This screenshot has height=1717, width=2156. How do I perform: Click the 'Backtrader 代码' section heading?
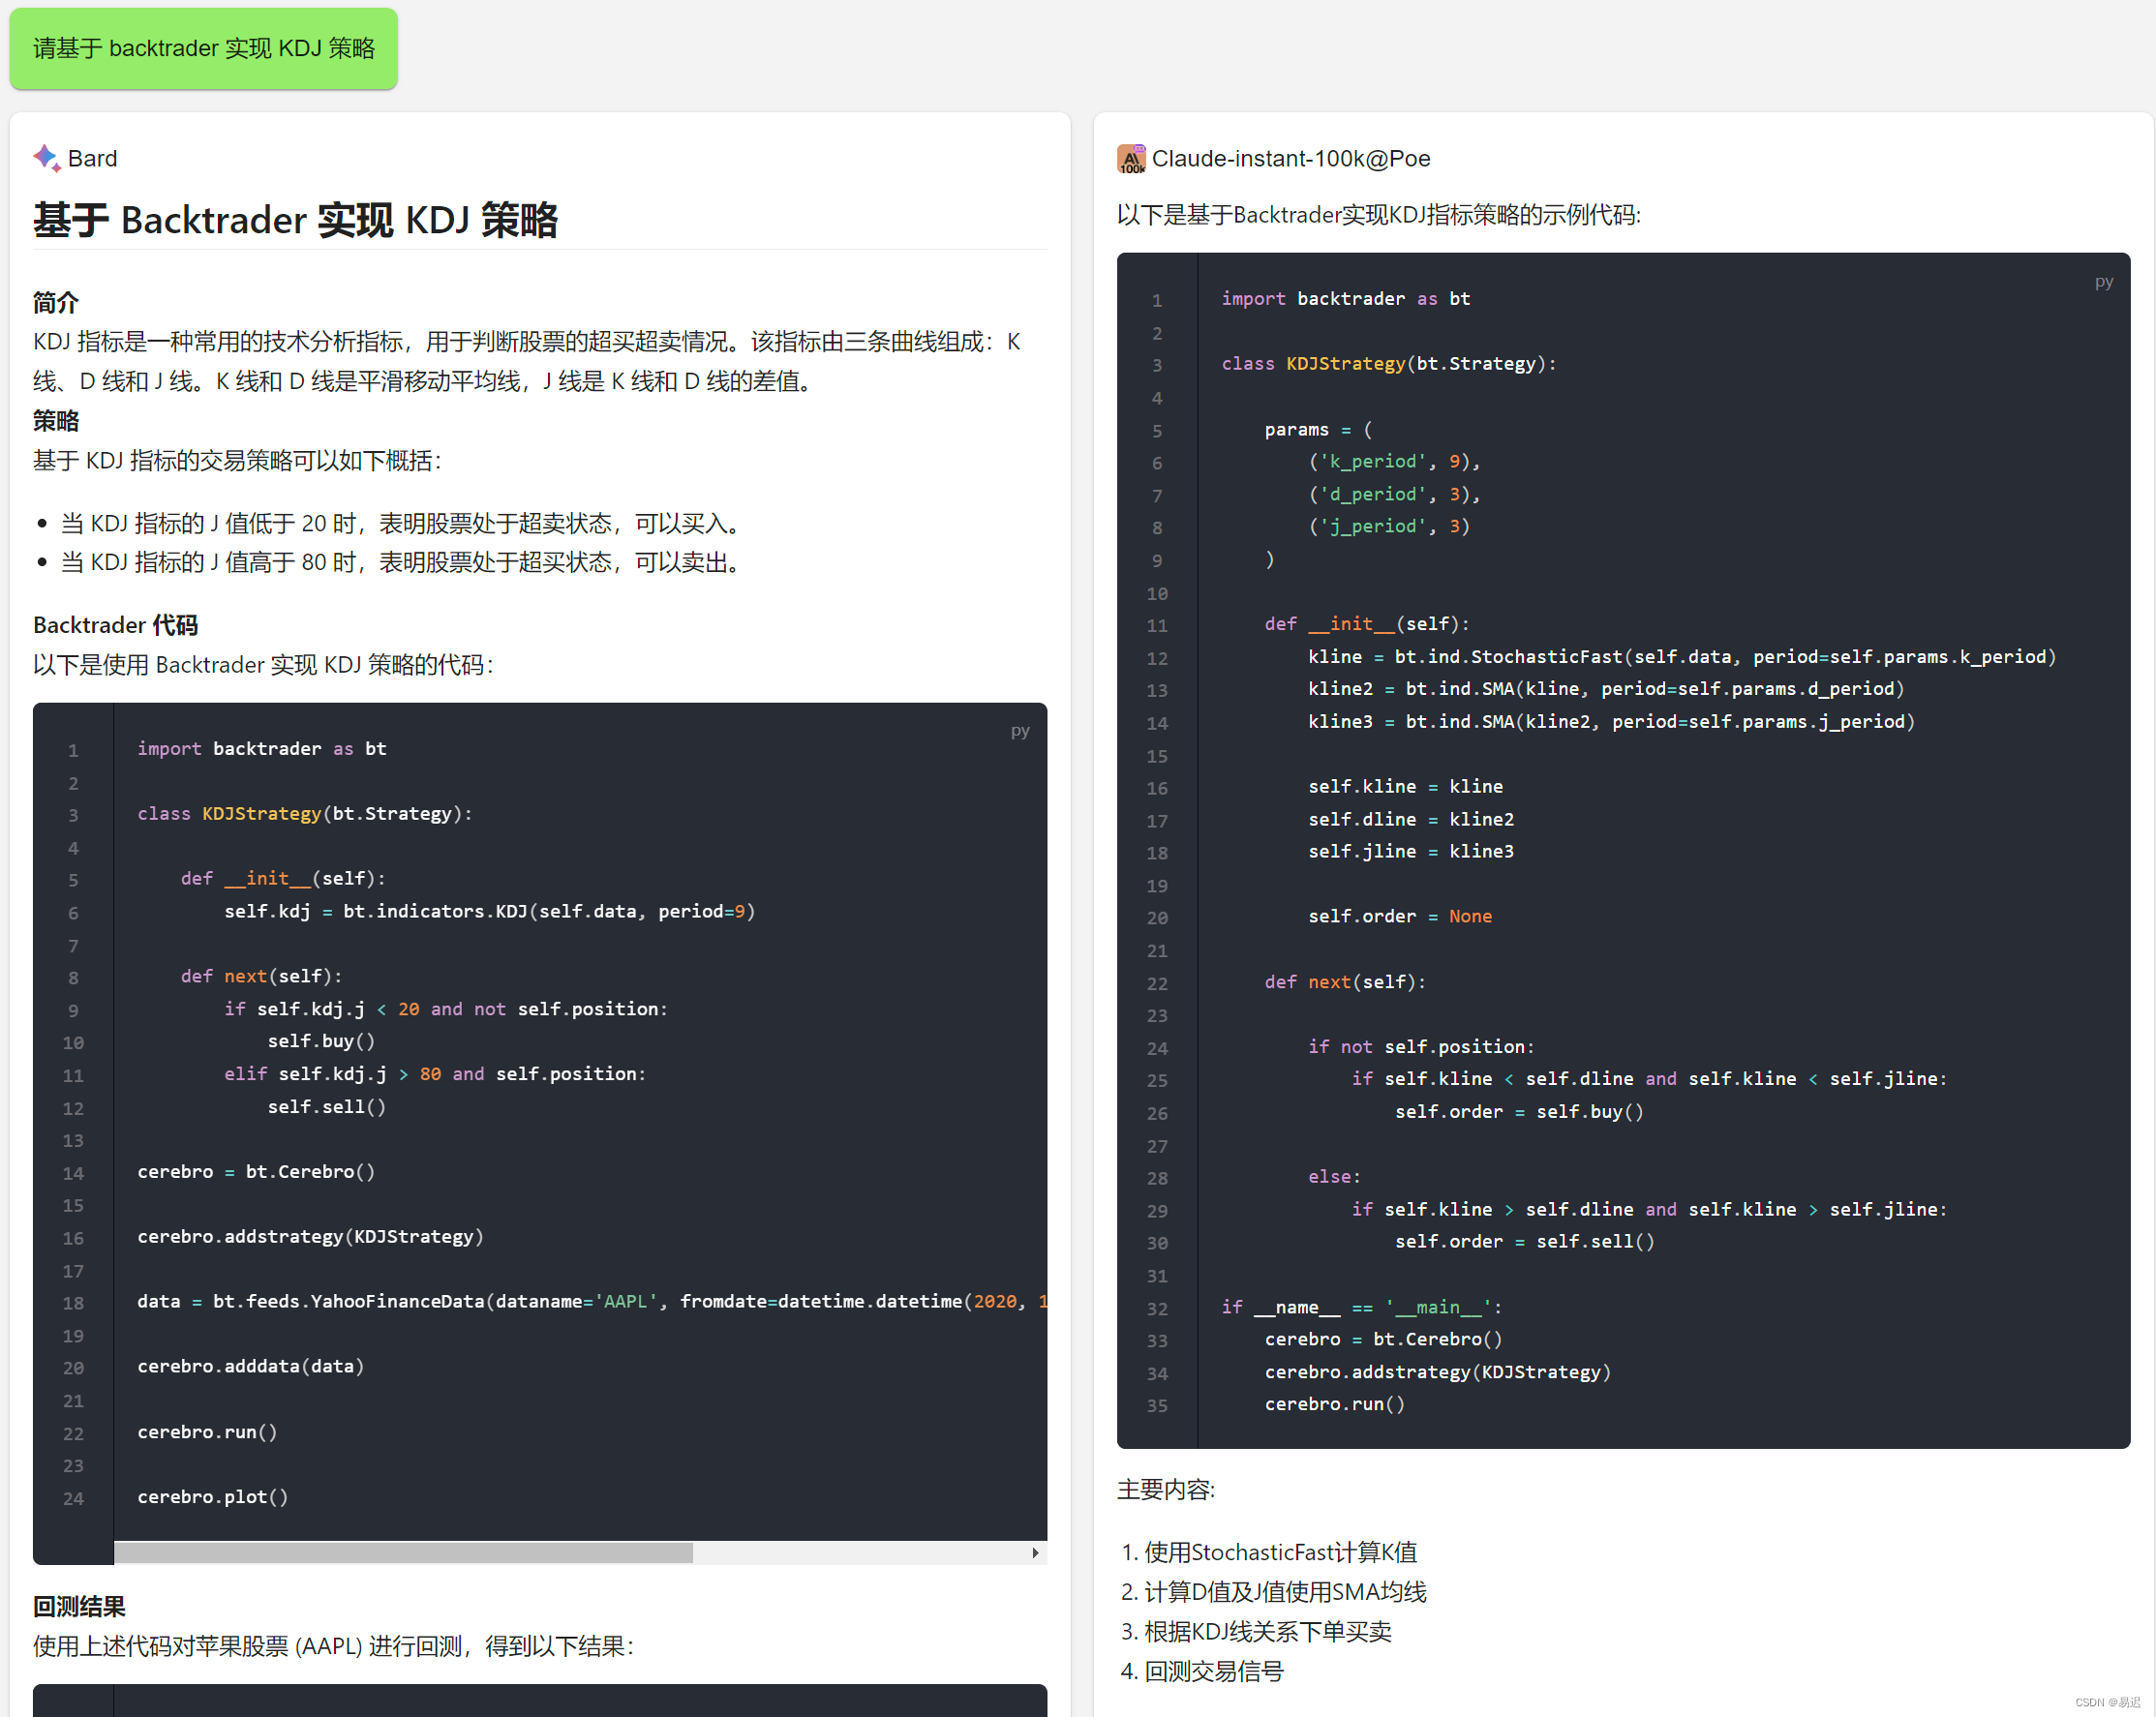pyautogui.click(x=115, y=625)
